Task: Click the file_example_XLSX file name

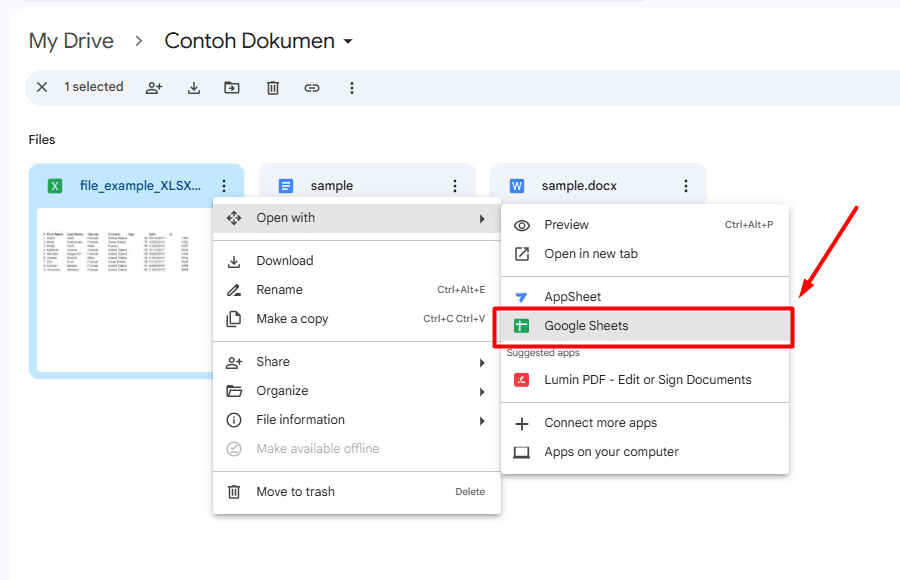Action: point(140,185)
